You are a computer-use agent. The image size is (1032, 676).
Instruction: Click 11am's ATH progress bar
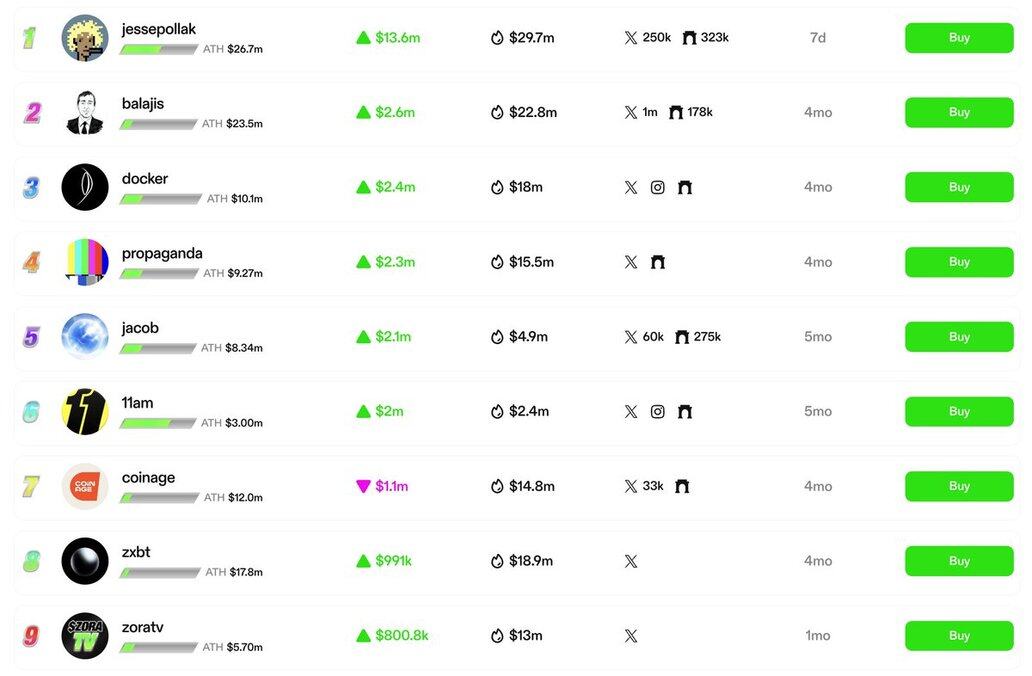point(158,424)
